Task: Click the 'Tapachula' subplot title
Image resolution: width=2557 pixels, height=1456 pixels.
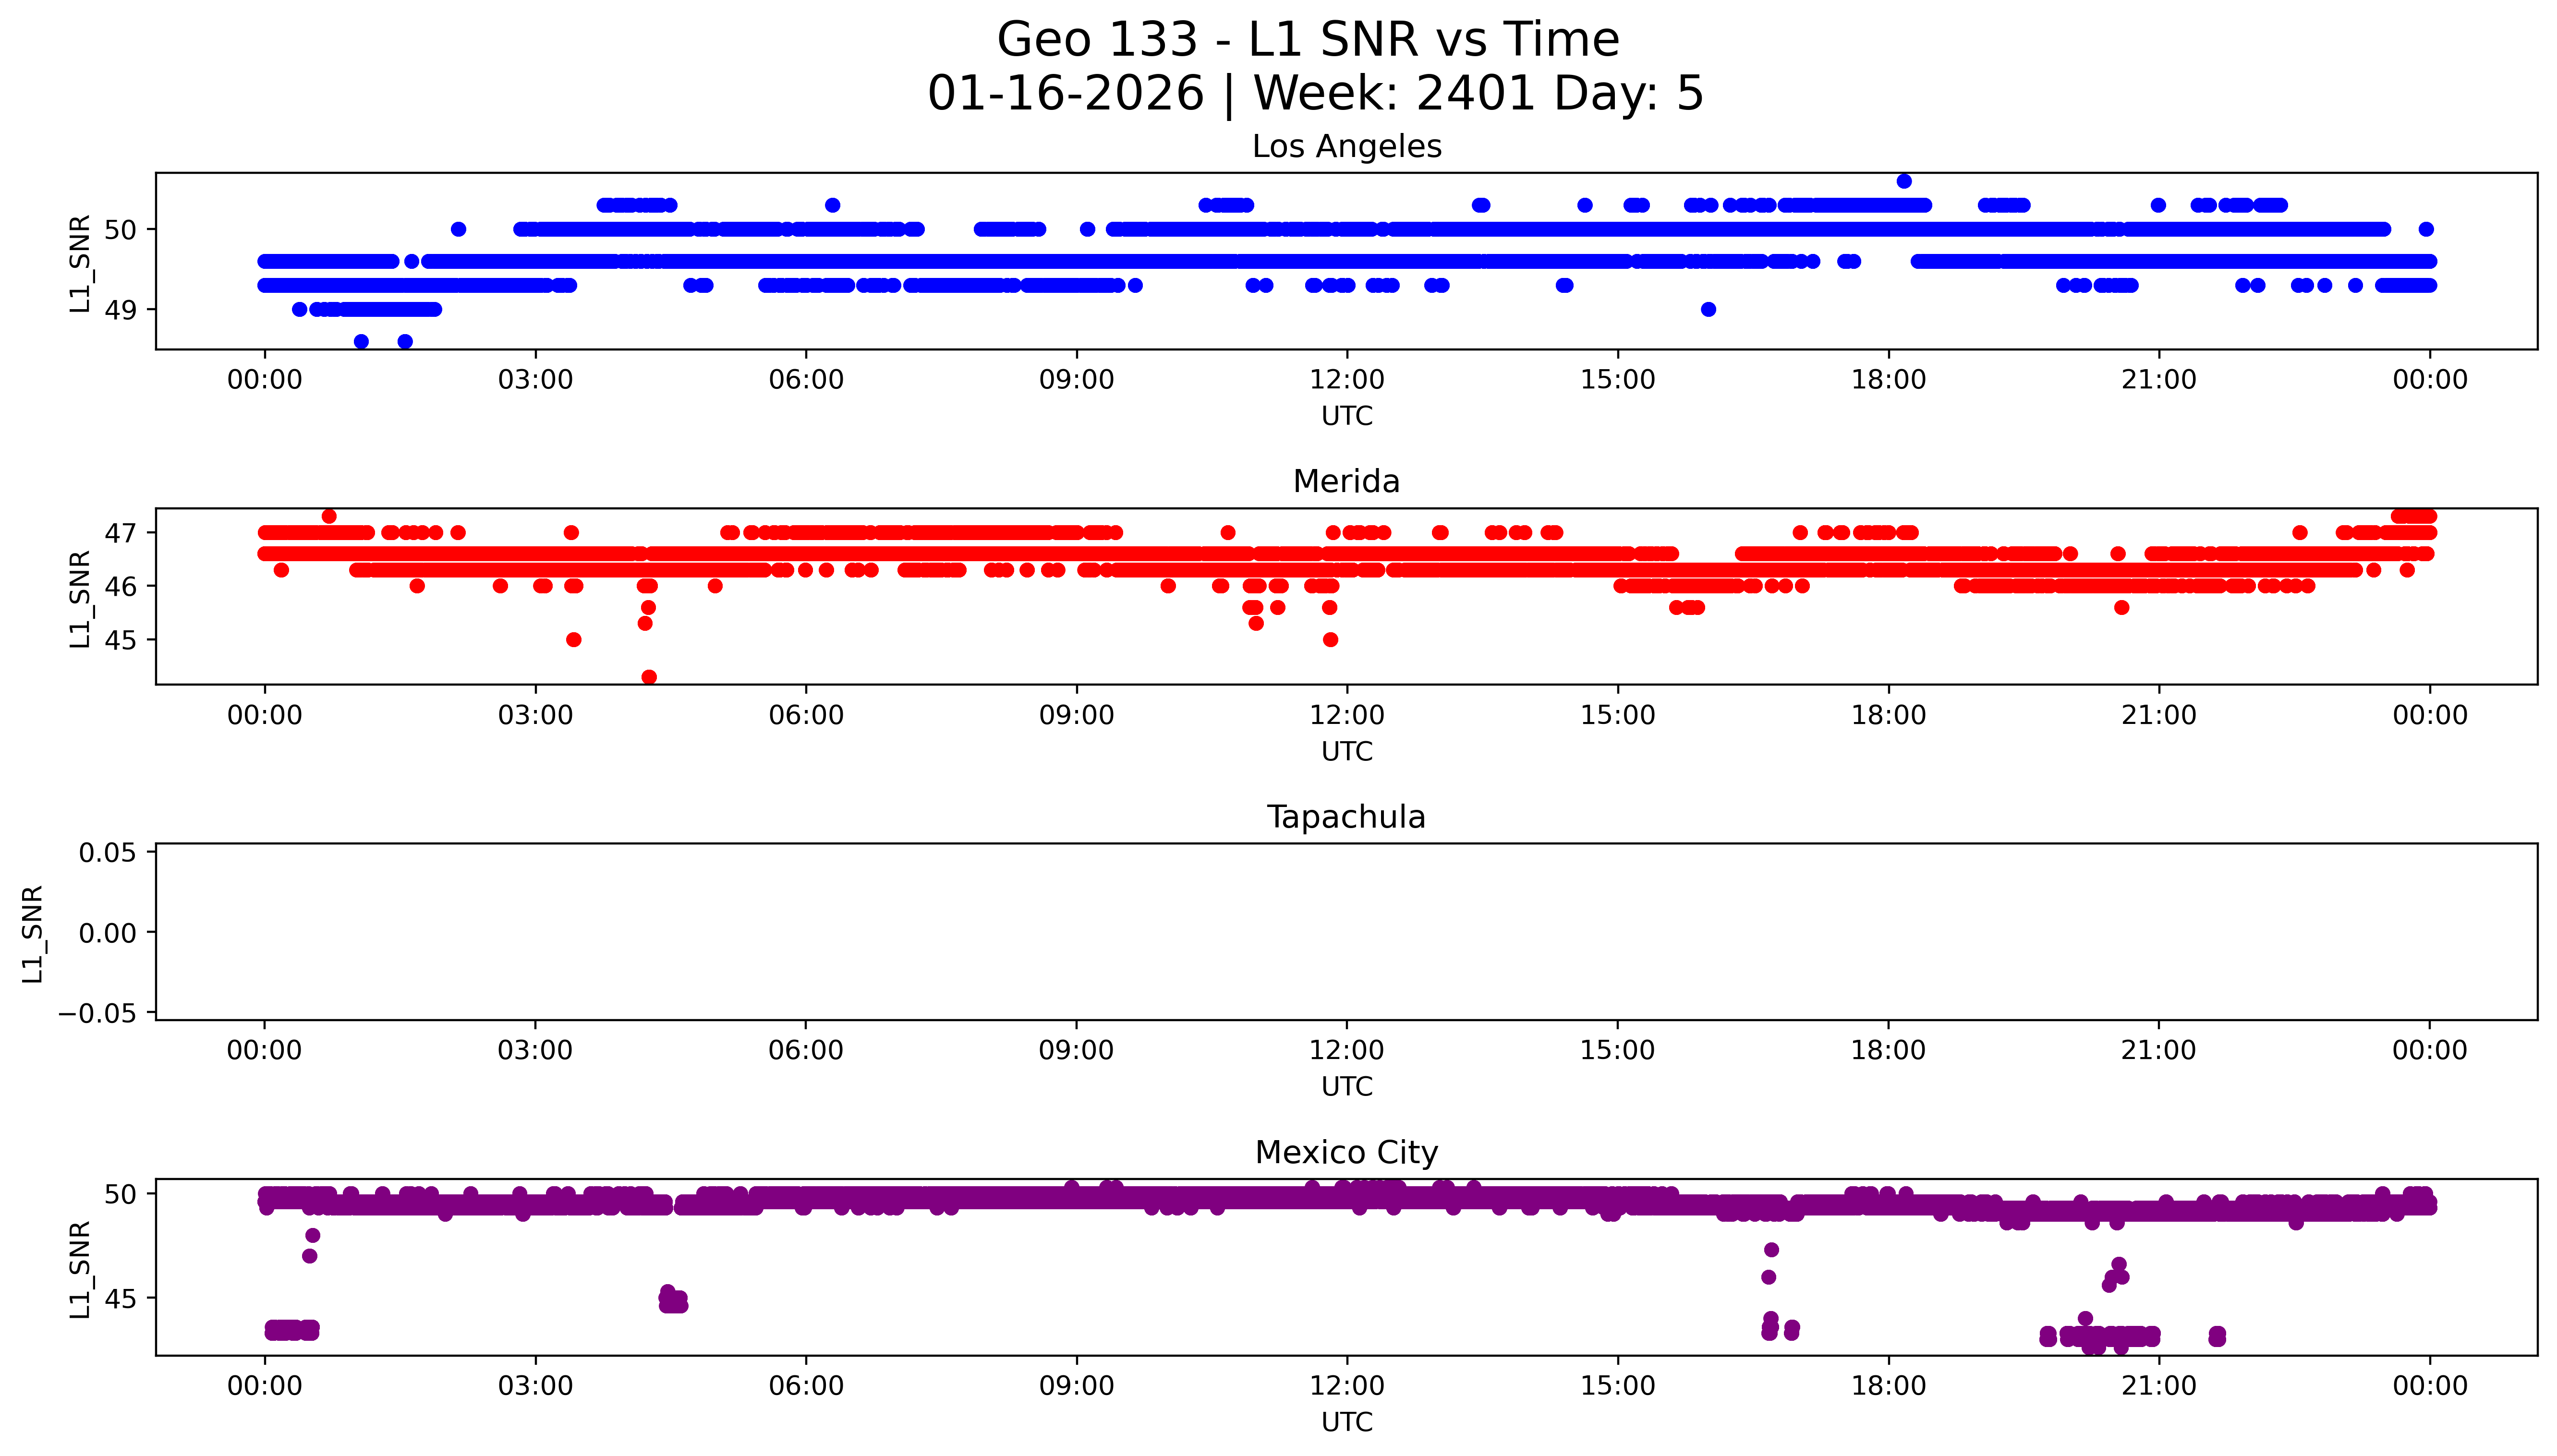Action: pyautogui.click(x=1346, y=817)
